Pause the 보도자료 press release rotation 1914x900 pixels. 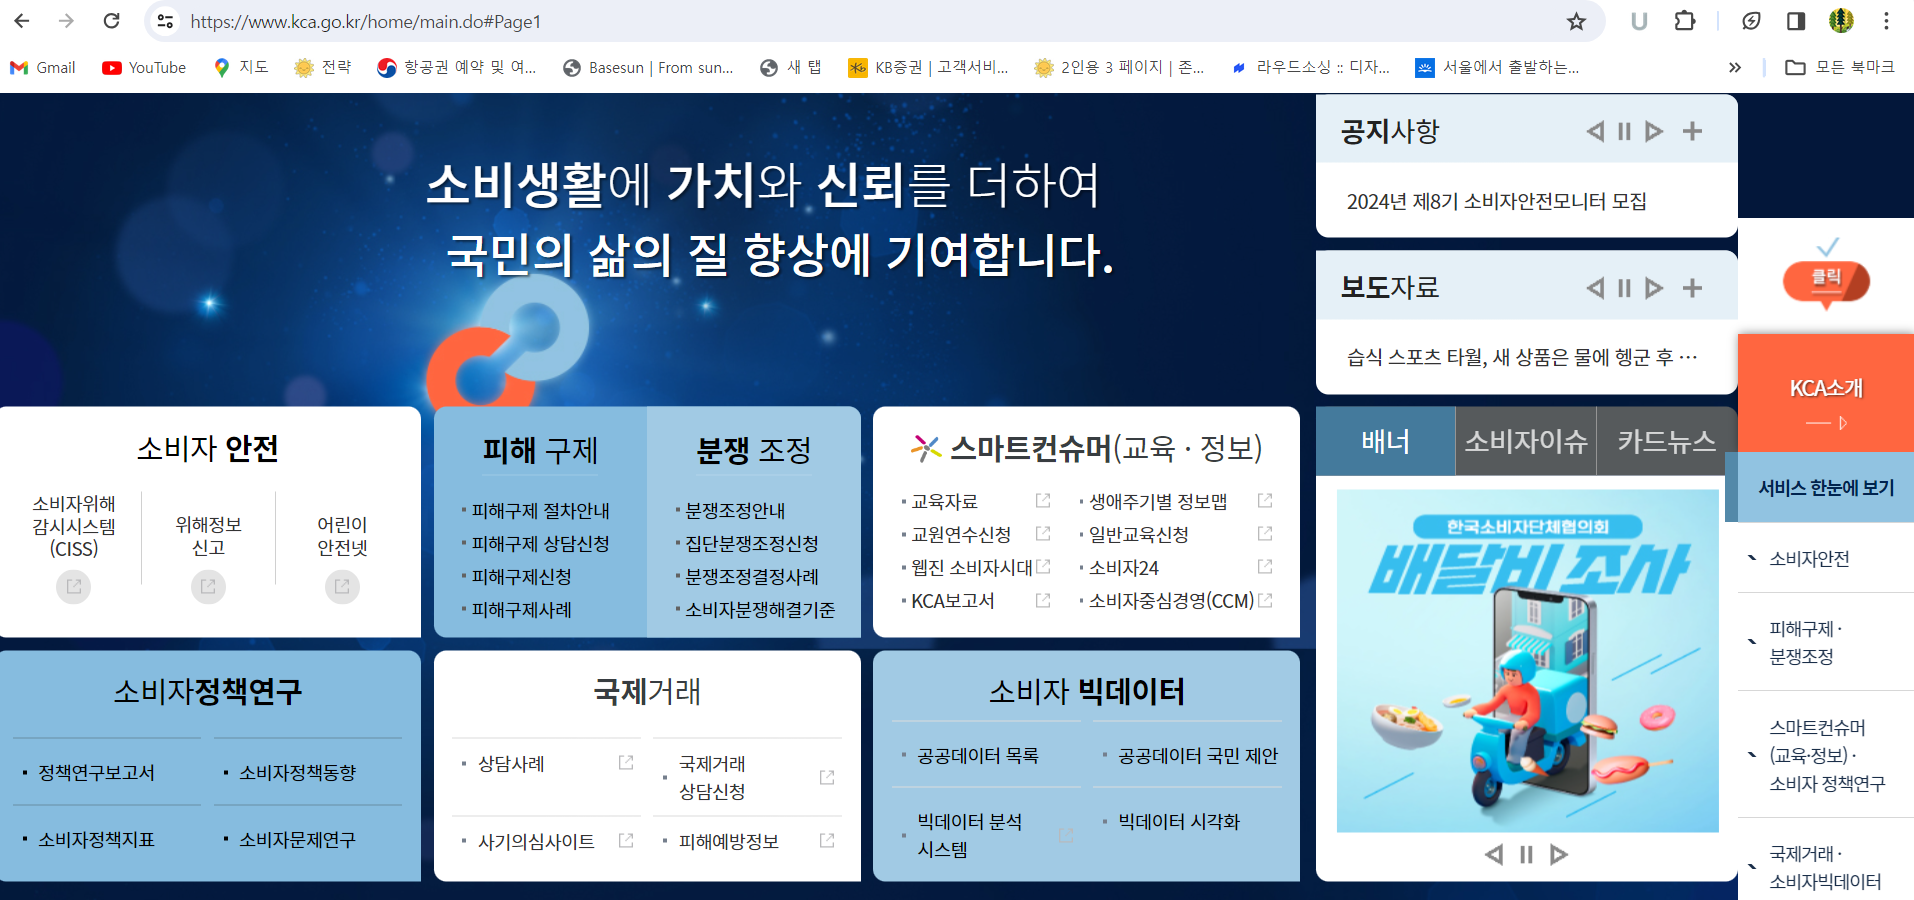pyautogui.click(x=1624, y=287)
